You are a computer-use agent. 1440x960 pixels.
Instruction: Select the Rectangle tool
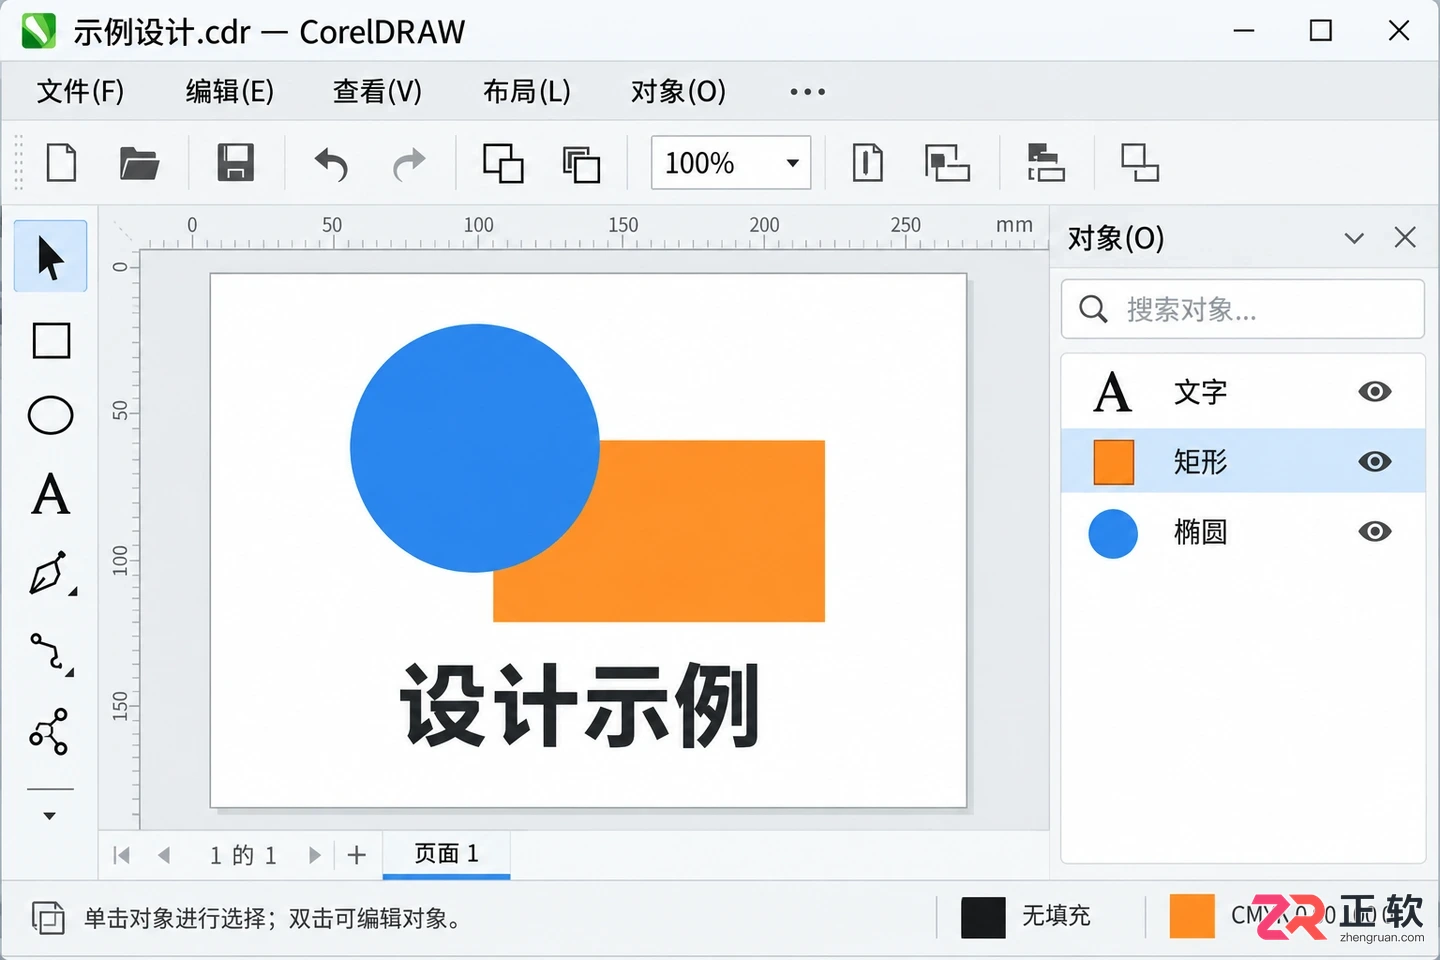51,340
